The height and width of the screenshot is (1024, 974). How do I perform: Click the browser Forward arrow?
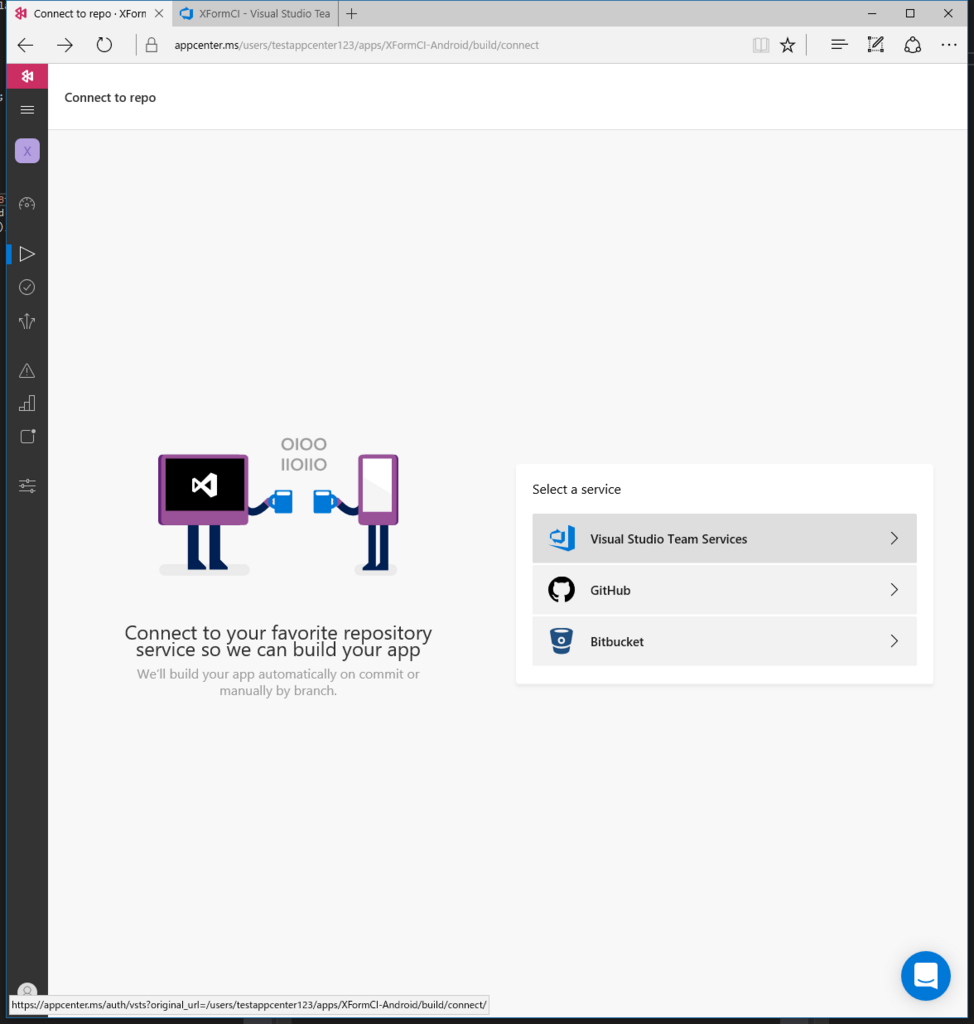click(x=65, y=45)
